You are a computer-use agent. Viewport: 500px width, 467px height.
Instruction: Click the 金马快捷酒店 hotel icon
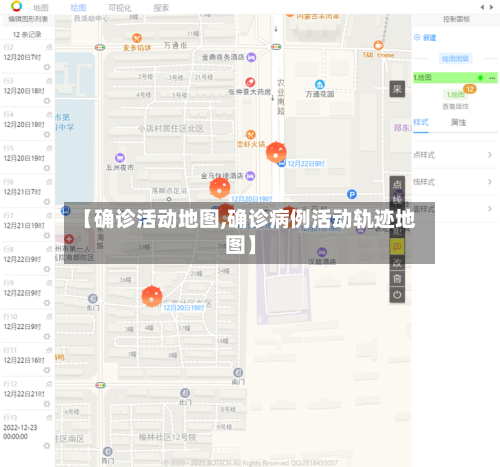[x=250, y=176]
